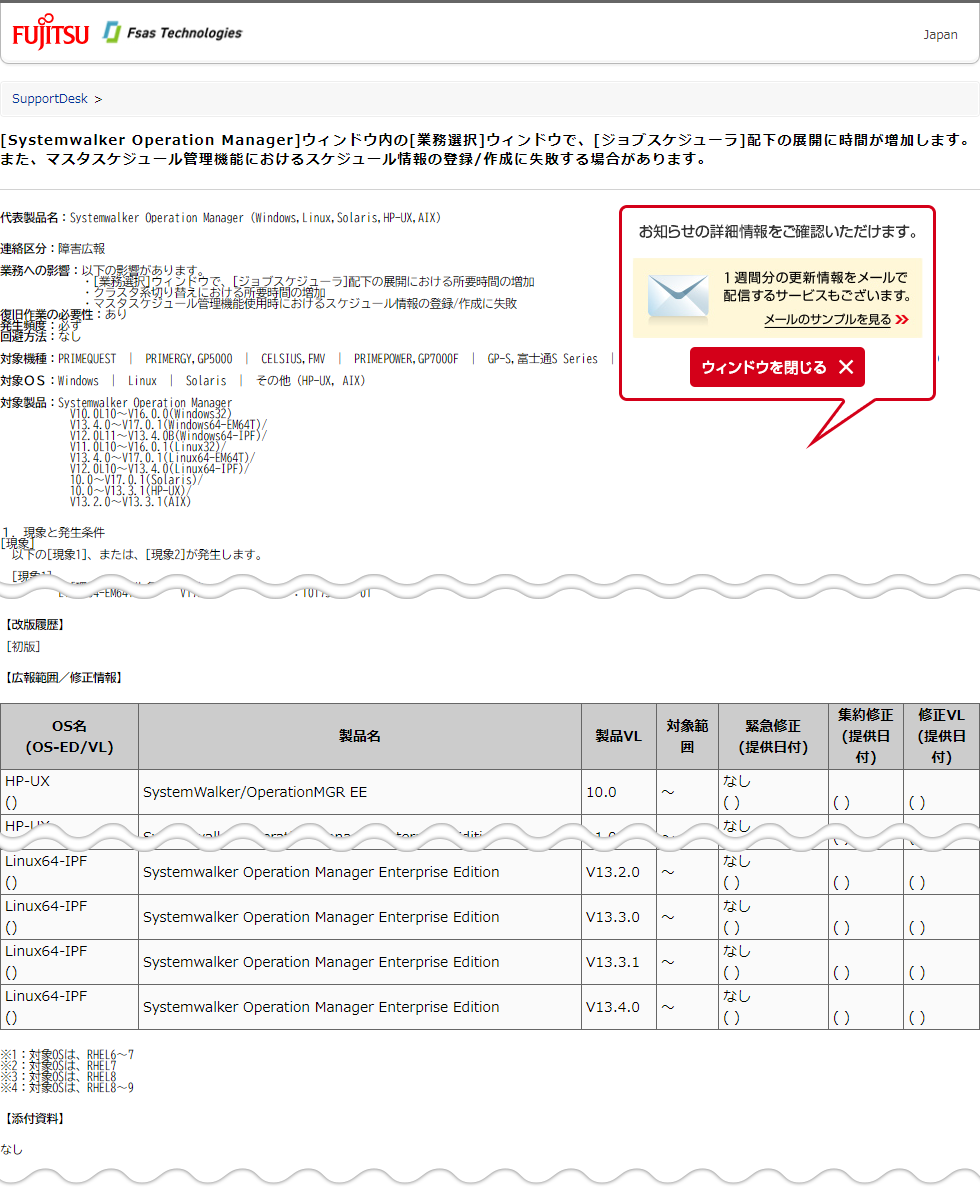This screenshot has height=1187, width=980.
Task: Select the CELSIUS, FMV model text
Action: click(x=293, y=359)
